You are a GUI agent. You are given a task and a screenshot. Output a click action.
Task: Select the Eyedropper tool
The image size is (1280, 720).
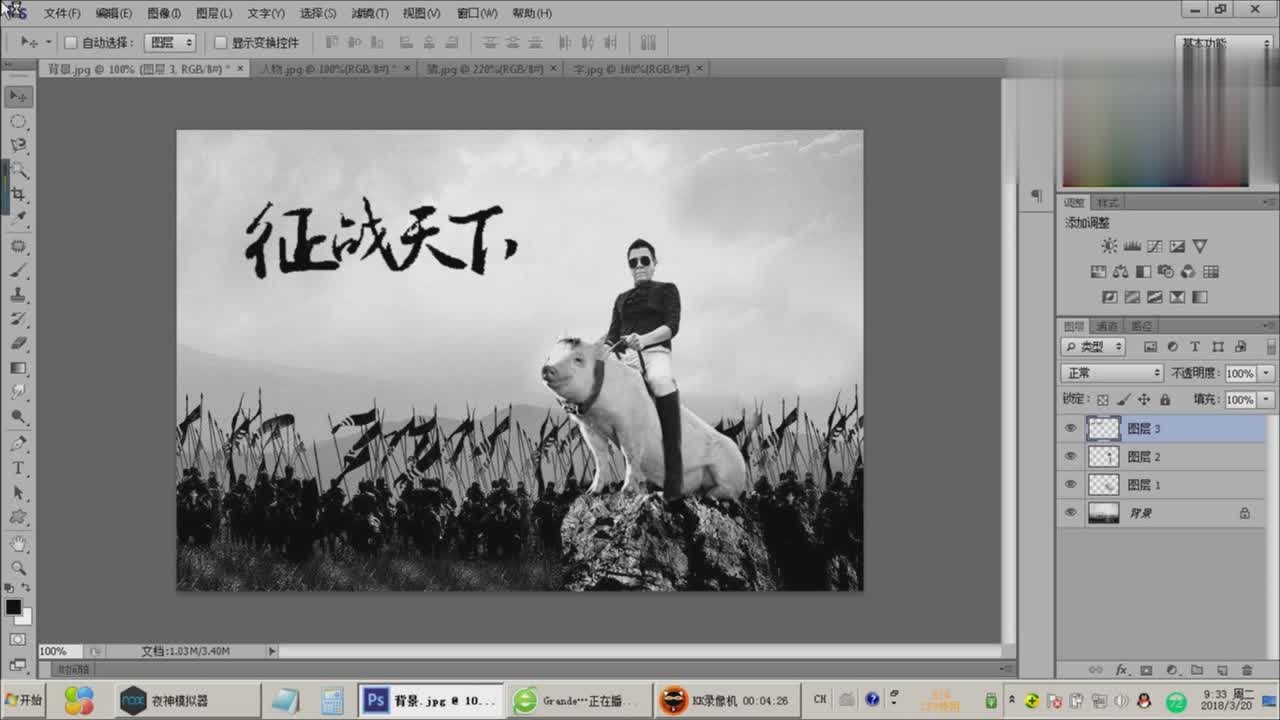[x=18, y=220]
